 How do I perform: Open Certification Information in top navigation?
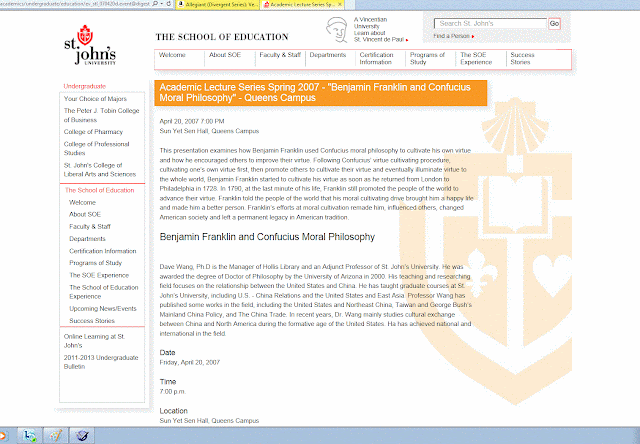(x=376, y=58)
